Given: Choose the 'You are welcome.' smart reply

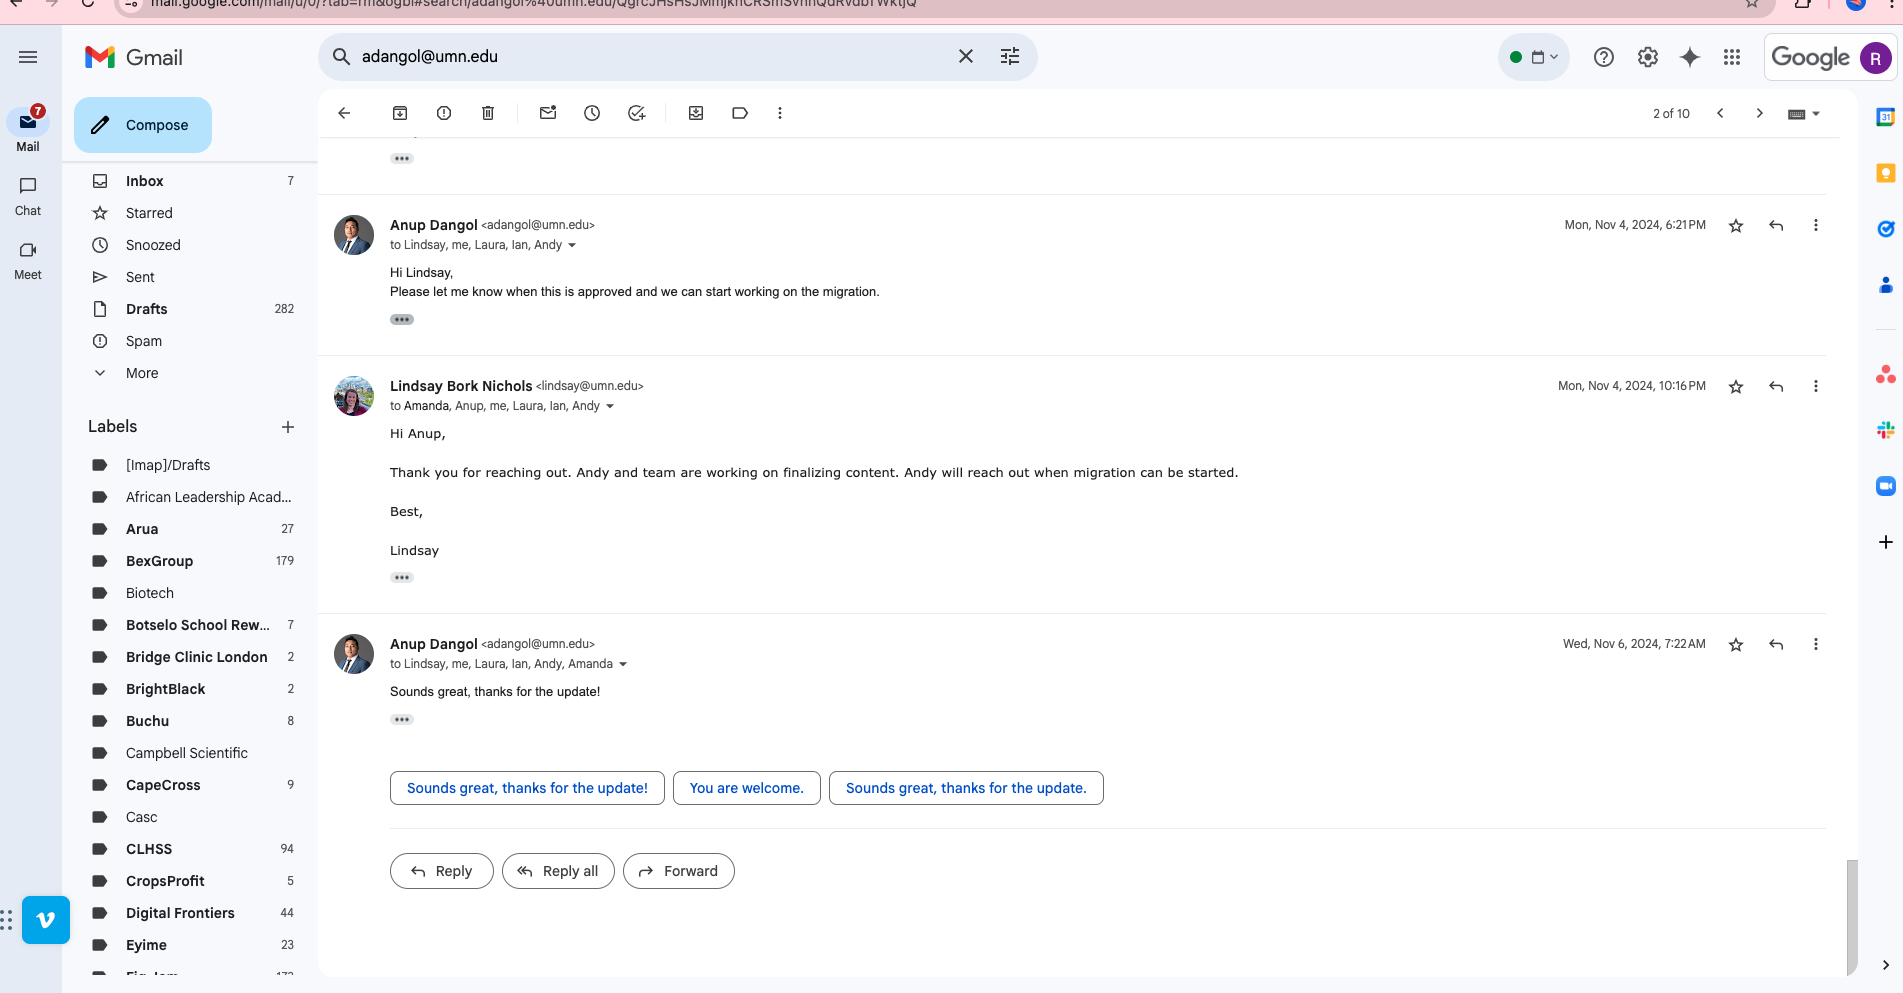Looking at the screenshot, I should tap(746, 788).
